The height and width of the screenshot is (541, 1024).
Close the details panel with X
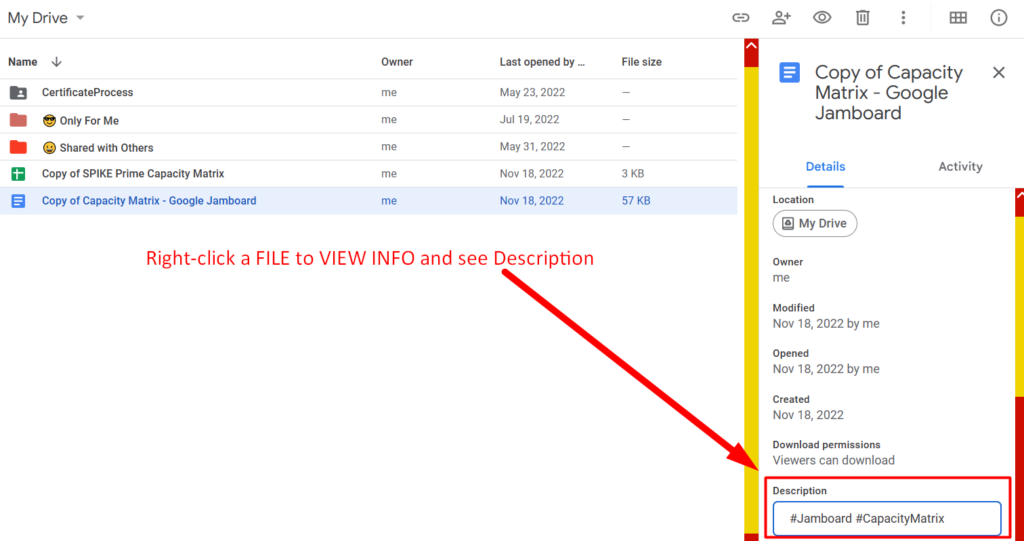tap(999, 73)
